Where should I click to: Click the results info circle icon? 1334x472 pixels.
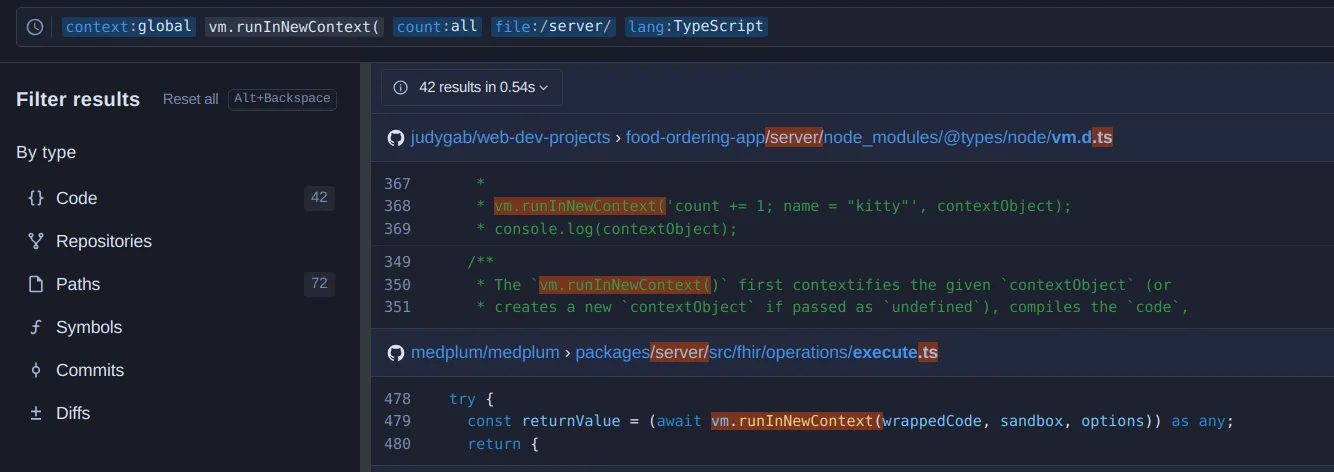(x=401, y=87)
